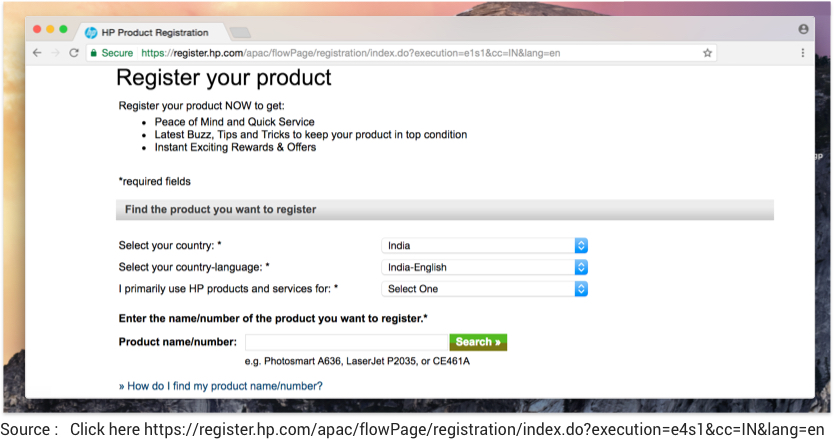Click the Peace of Mind and Quick Service bullet
Image resolution: width=834 pixels, height=439 pixels.
[235, 122]
